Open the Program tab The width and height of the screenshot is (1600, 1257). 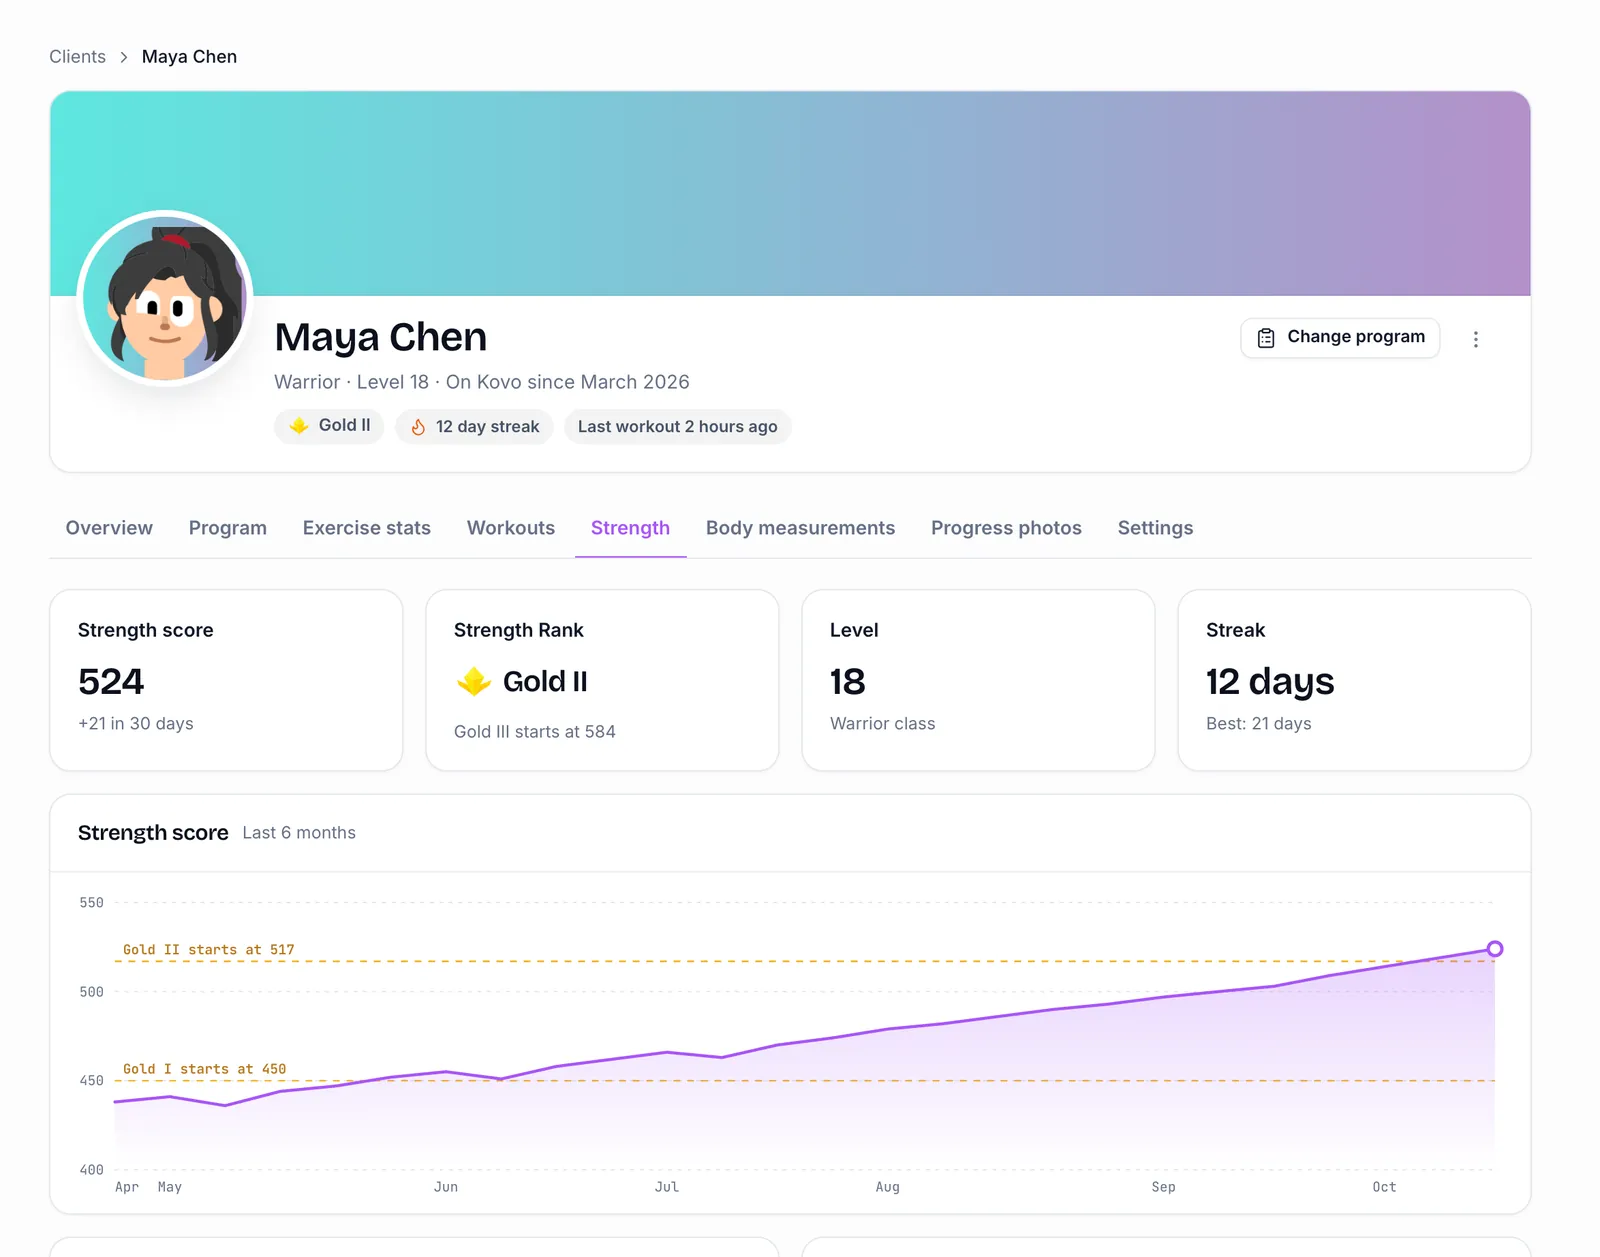point(228,528)
